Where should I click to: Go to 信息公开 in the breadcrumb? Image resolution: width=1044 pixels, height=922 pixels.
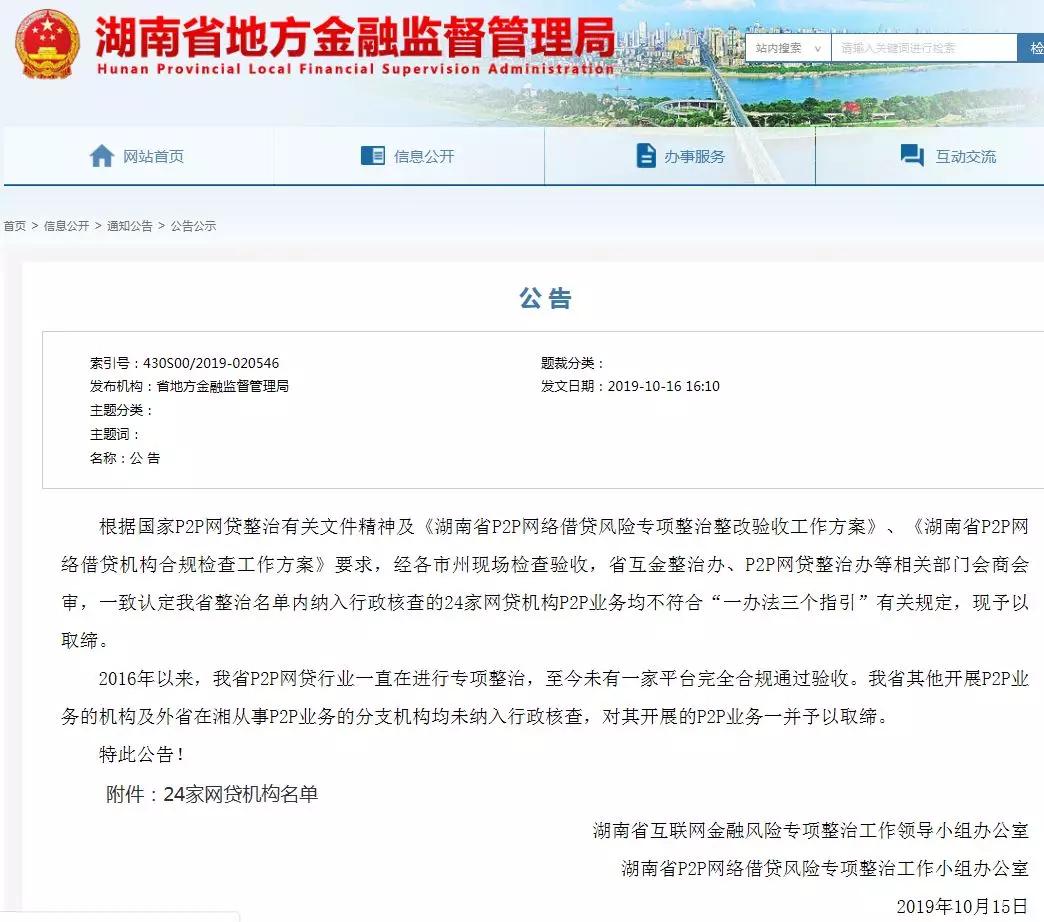click(x=67, y=226)
